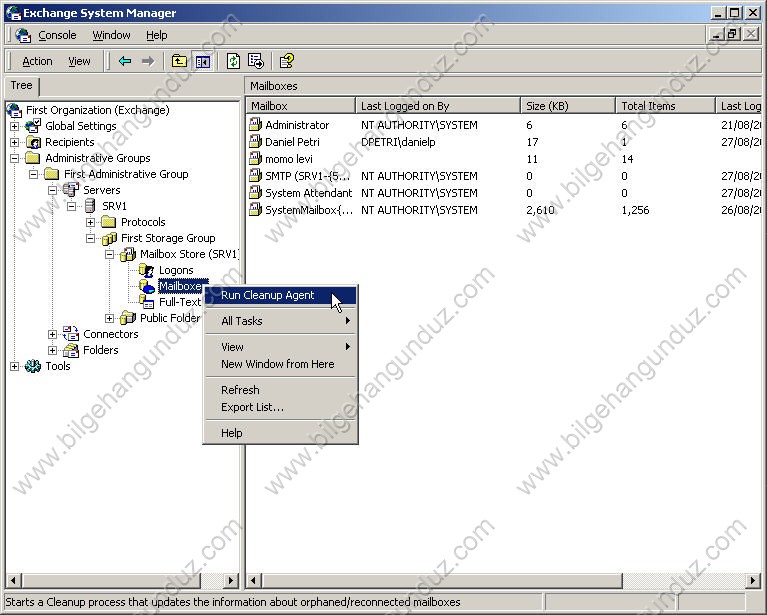Toggle the Show/Hide Console Tree icon
This screenshot has height=615, width=767.
203,61
